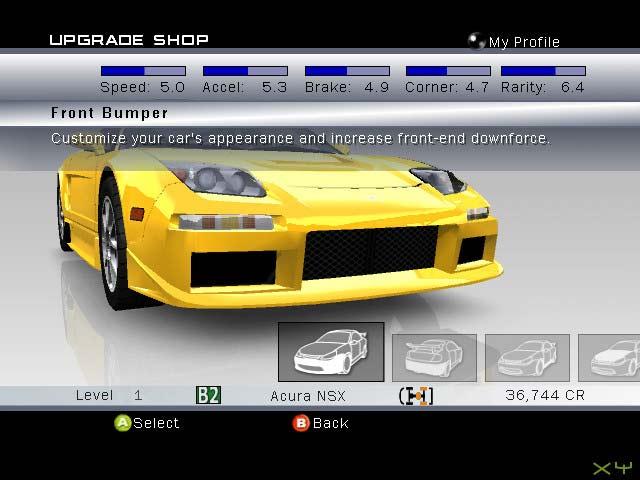Click the B2 car class badge
Image resolution: width=640 pixels, height=480 pixels.
208,395
